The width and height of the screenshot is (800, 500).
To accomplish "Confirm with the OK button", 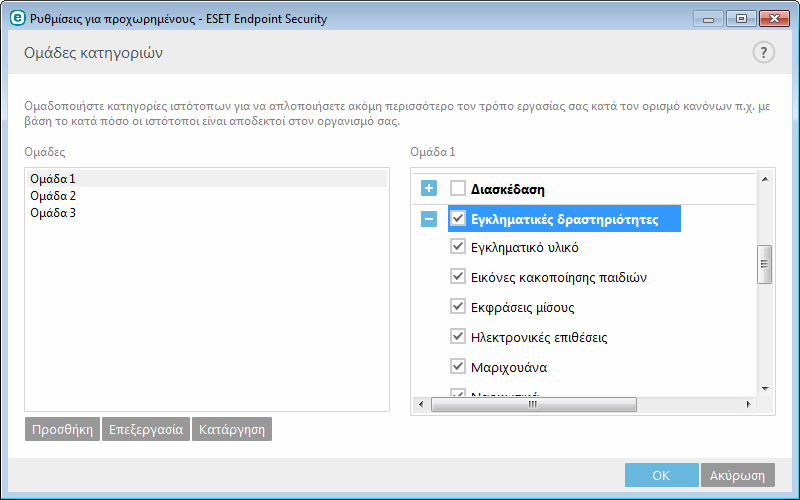I will pos(661,475).
